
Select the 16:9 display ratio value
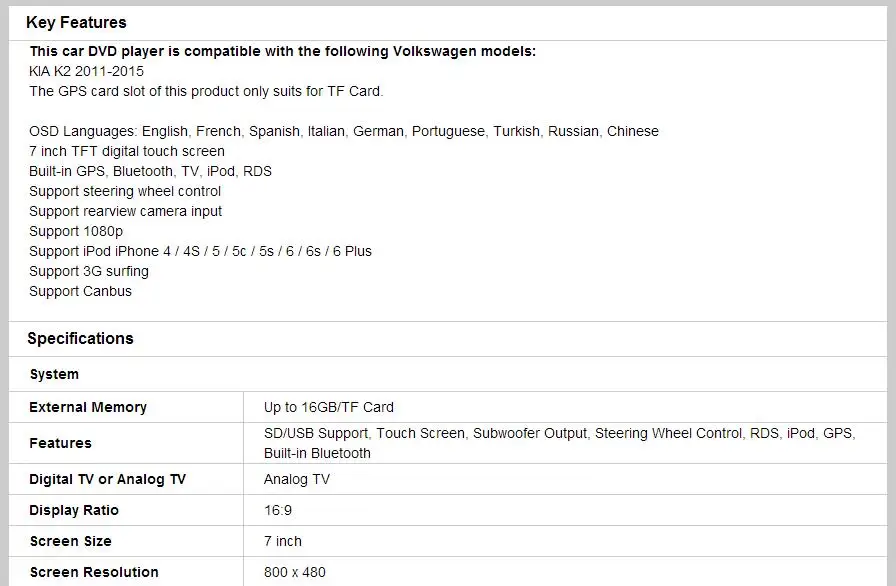[x=278, y=510]
